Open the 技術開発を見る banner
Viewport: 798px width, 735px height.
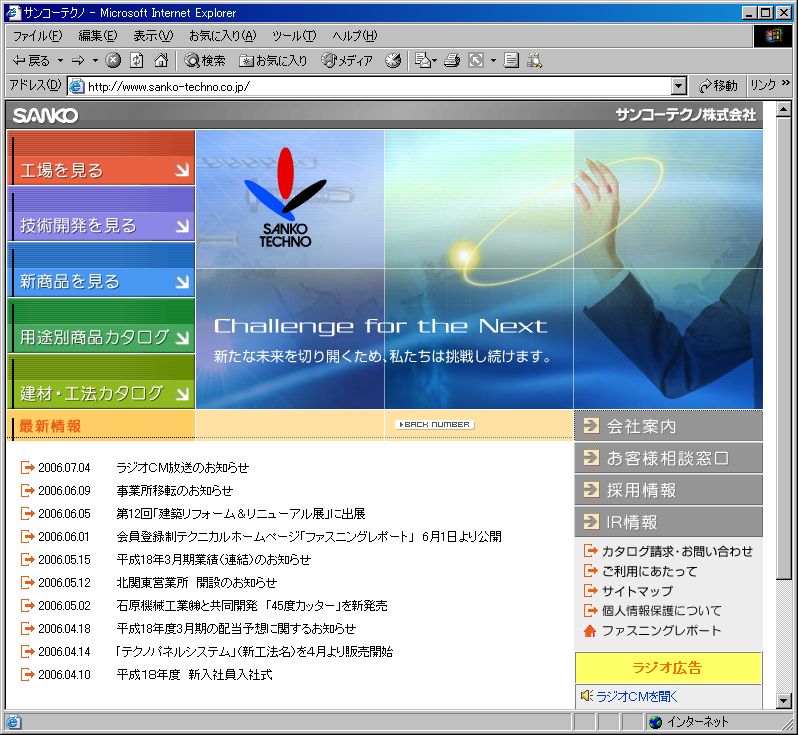pos(101,214)
